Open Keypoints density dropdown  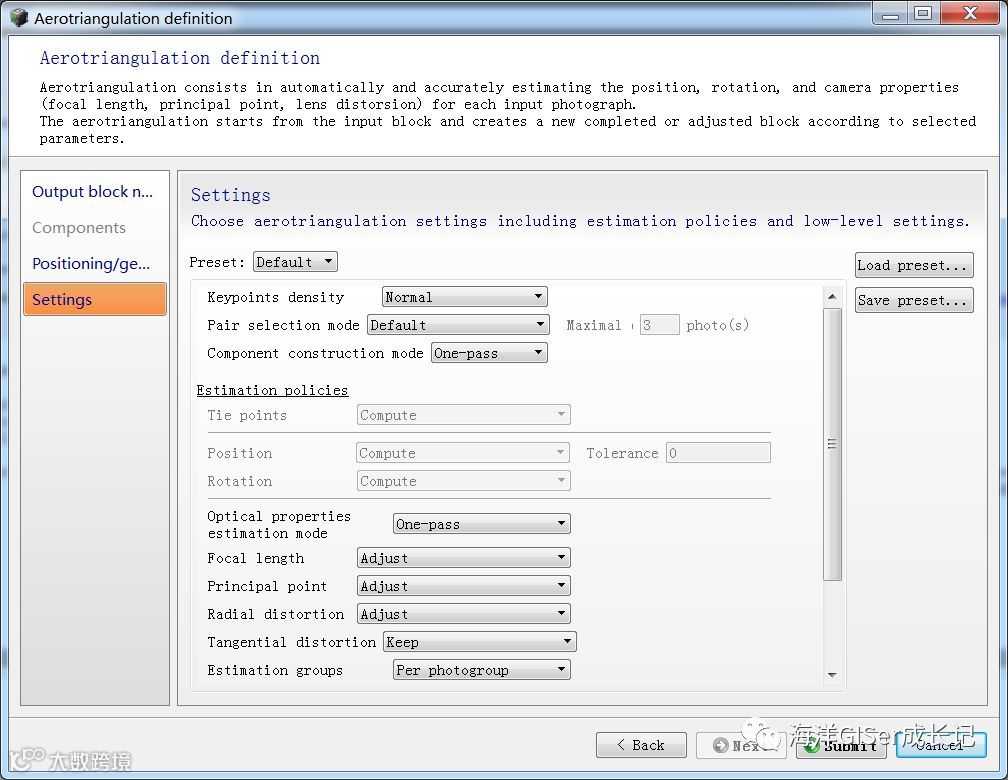point(464,297)
